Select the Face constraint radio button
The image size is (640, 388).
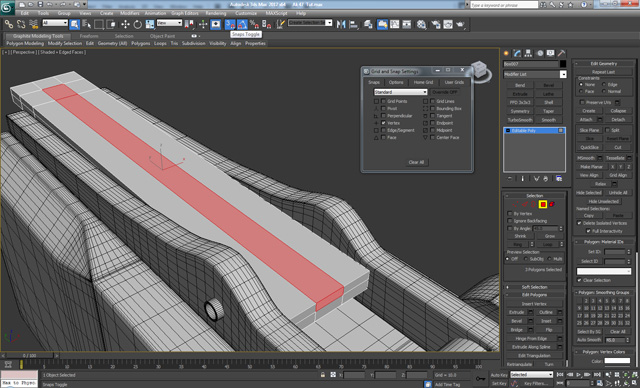[581, 91]
